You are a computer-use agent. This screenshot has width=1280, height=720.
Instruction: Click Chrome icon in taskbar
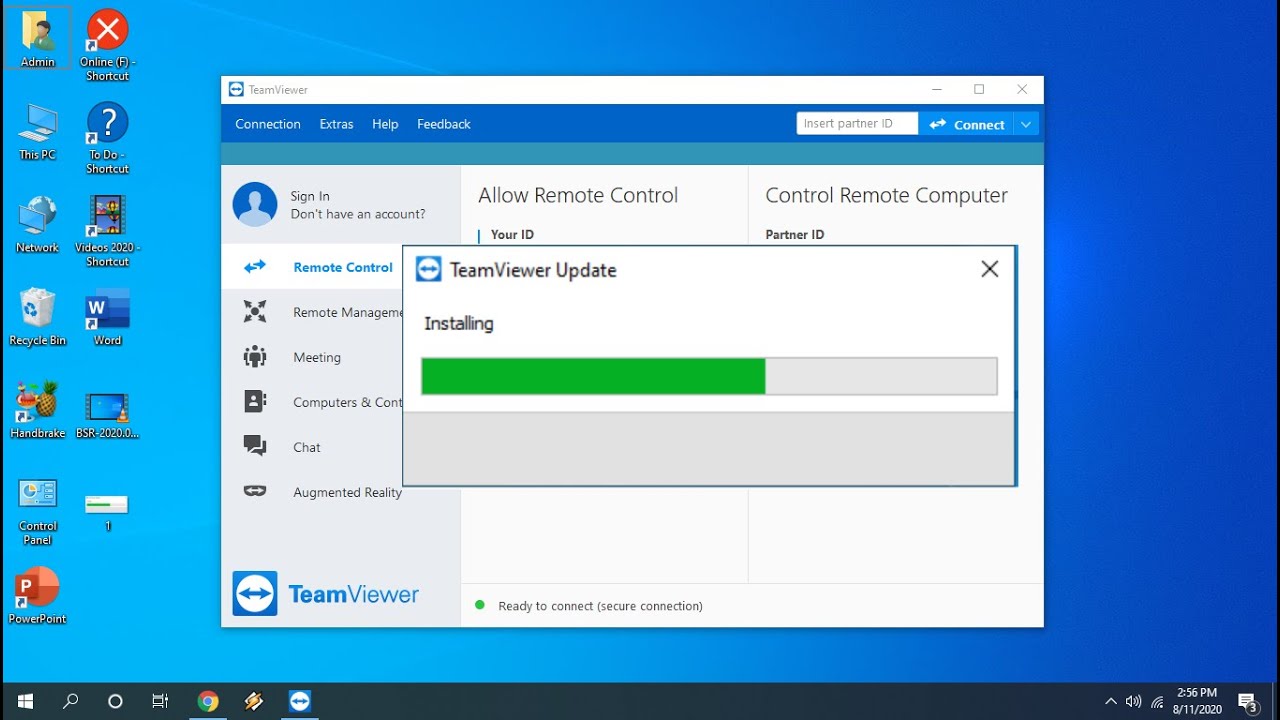pos(208,701)
